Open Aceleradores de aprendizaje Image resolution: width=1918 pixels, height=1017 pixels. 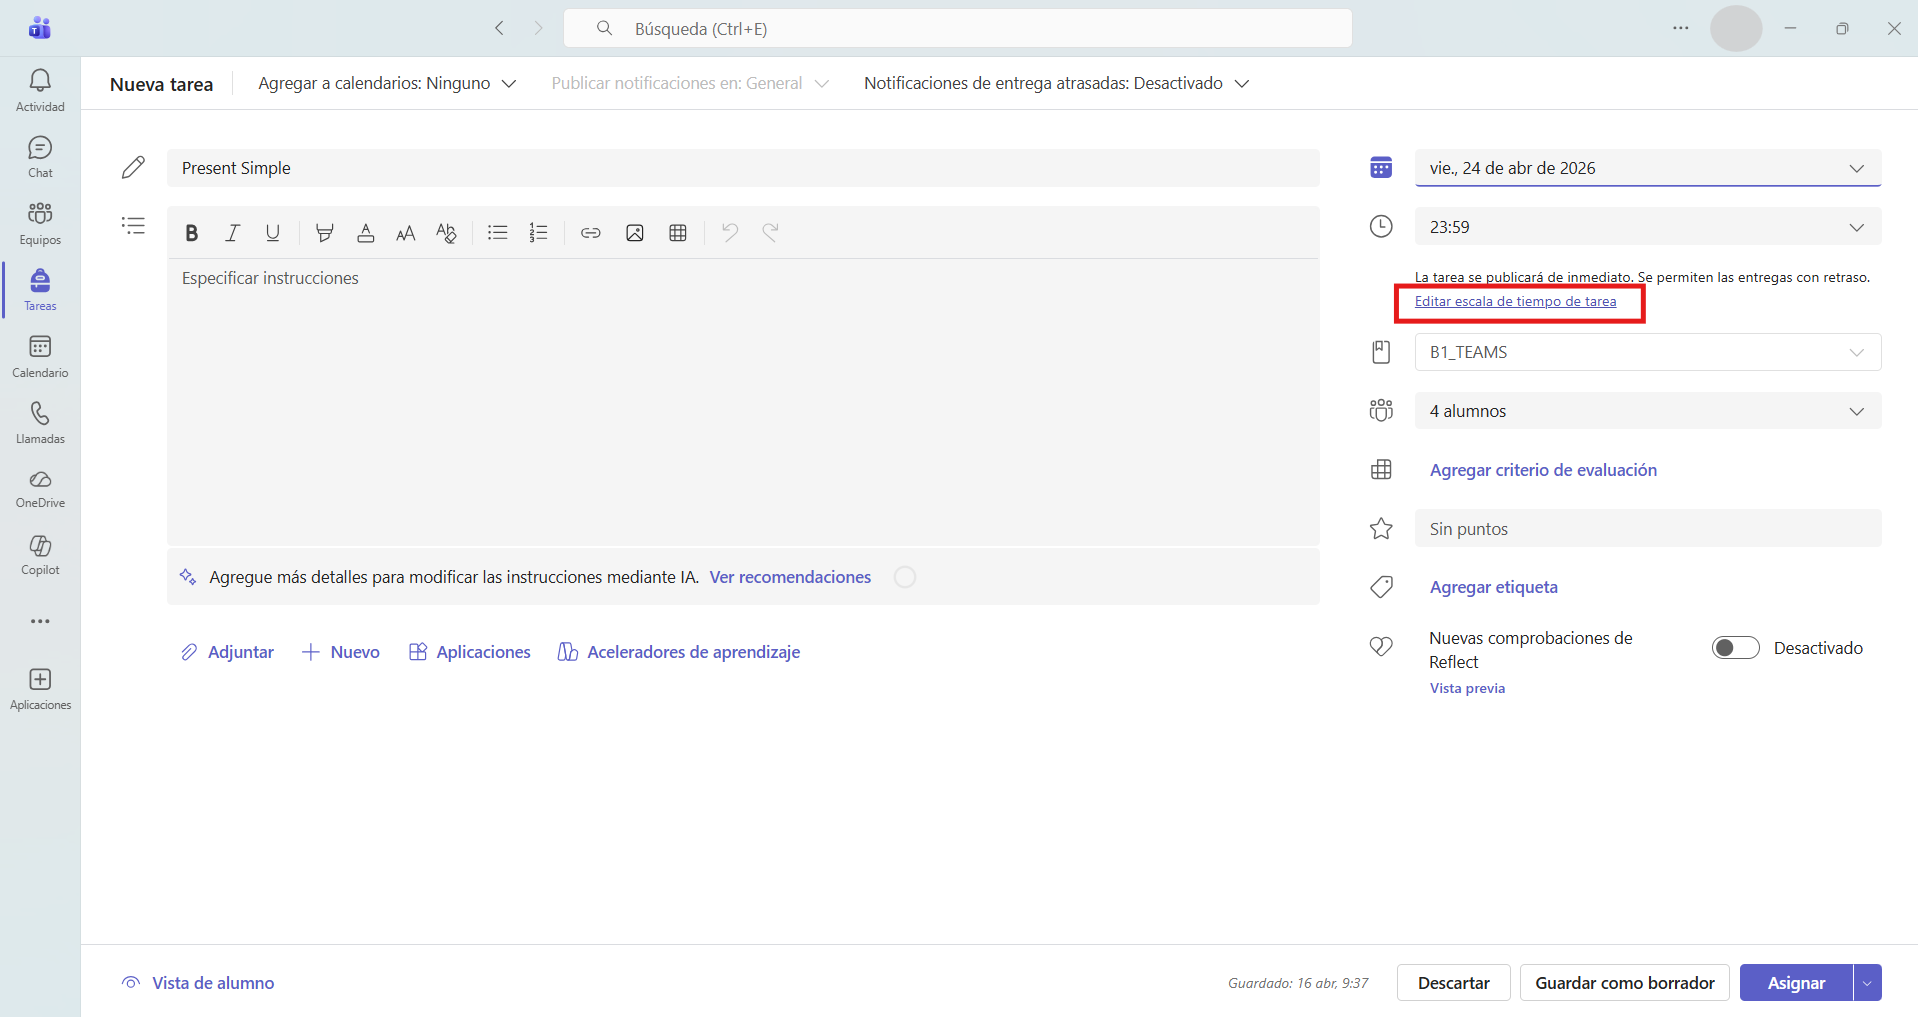pos(679,652)
